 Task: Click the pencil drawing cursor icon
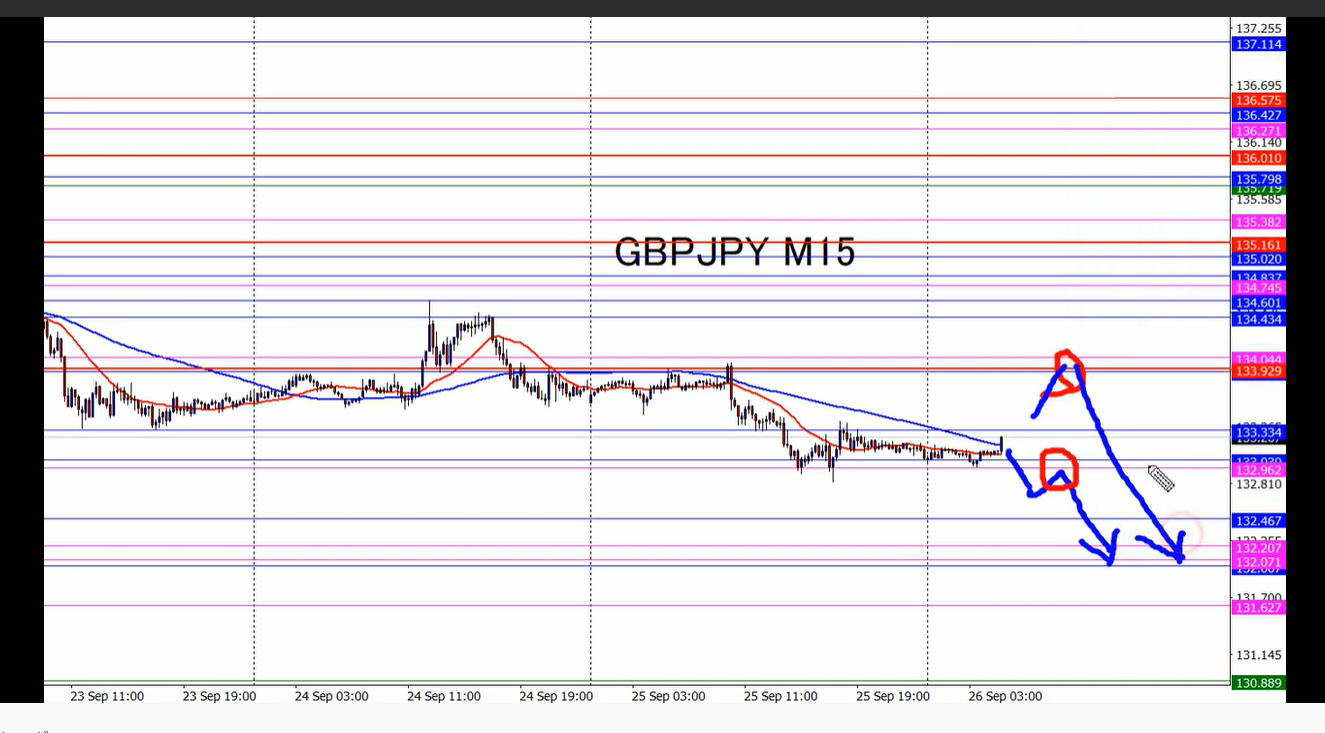click(1160, 479)
